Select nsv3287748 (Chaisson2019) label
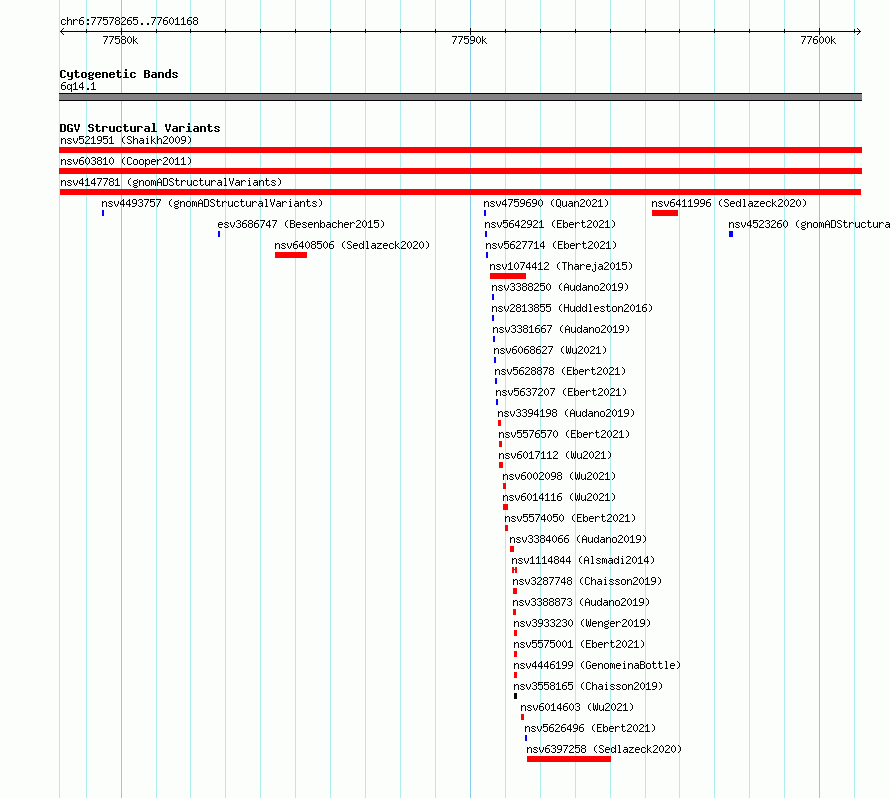 point(587,581)
